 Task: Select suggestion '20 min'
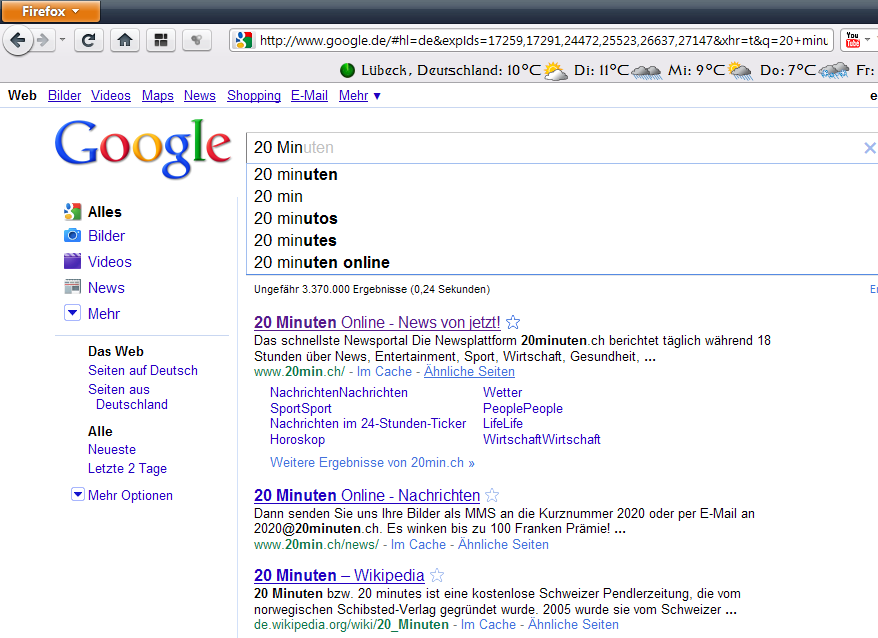pyautogui.click(x=562, y=197)
